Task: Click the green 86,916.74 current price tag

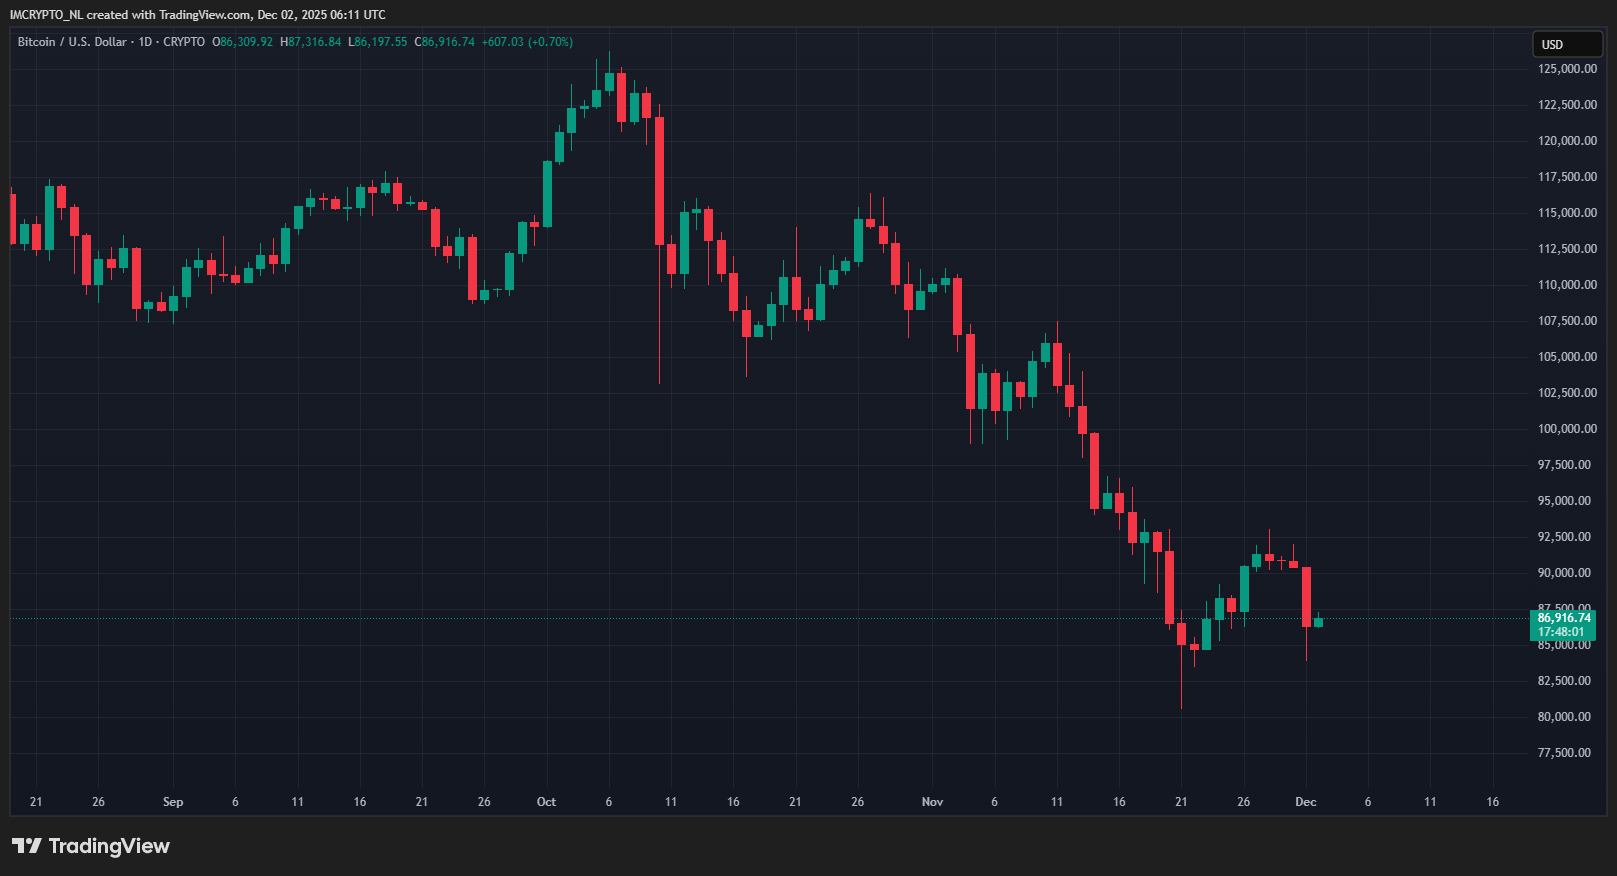Action: coord(1563,618)
